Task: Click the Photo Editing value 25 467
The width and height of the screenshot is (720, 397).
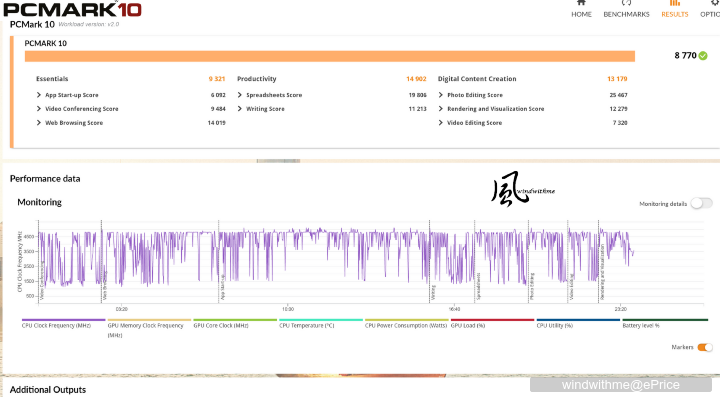Action: point(619,95)
